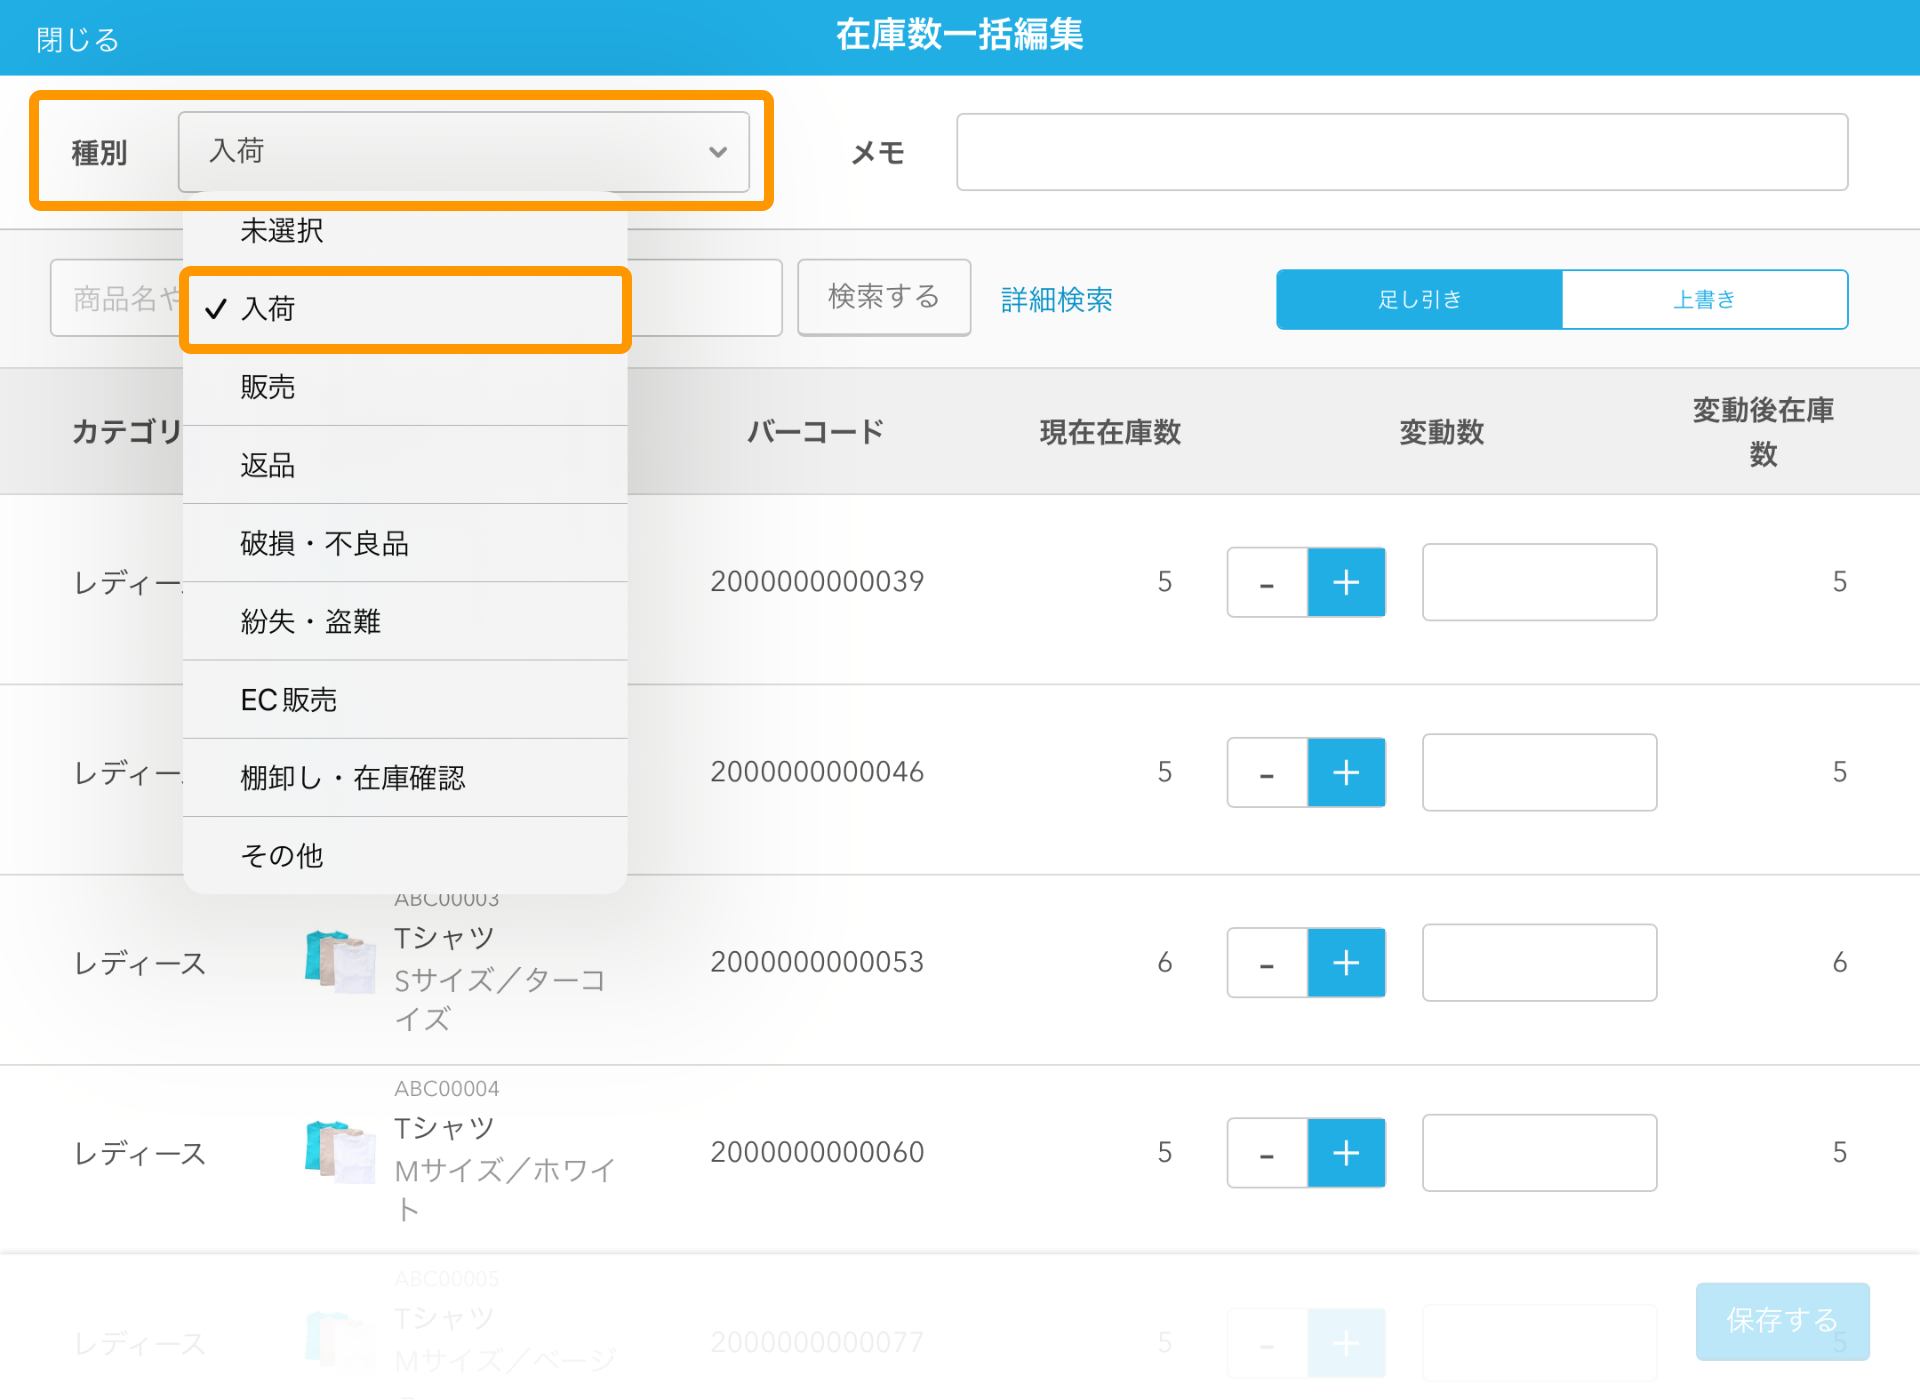Open the 種別 dropdown showing 入荷
The image size is (1920, 1400).
464,152
